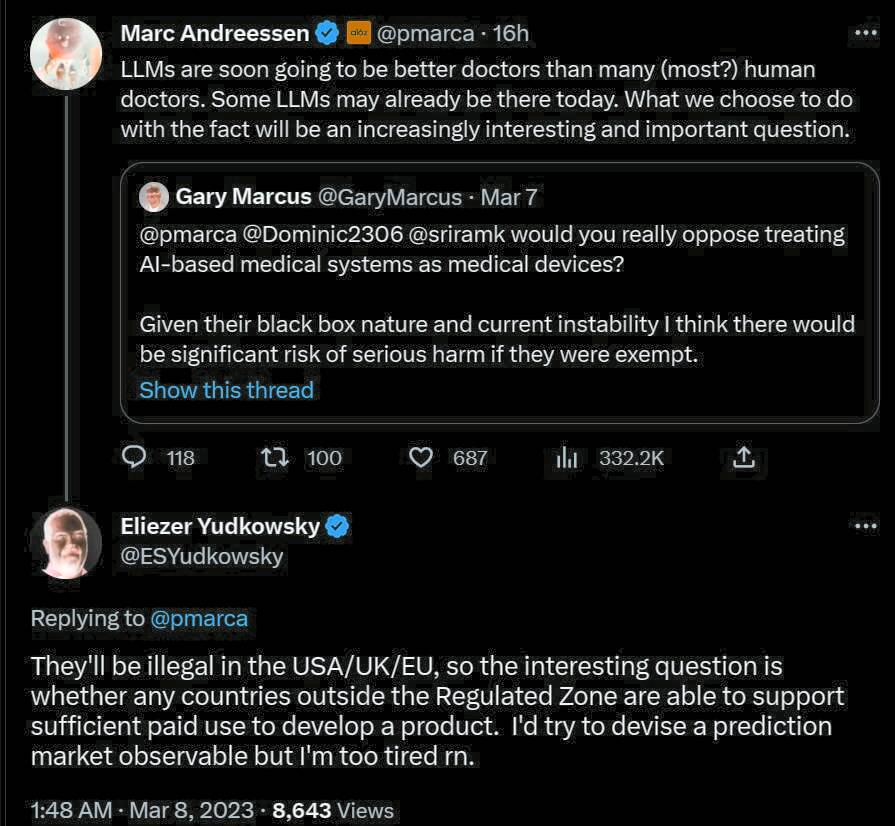
Task: Open more options menu on Marc's tweet
Action: pyautogui.click(x=863, y=33)
